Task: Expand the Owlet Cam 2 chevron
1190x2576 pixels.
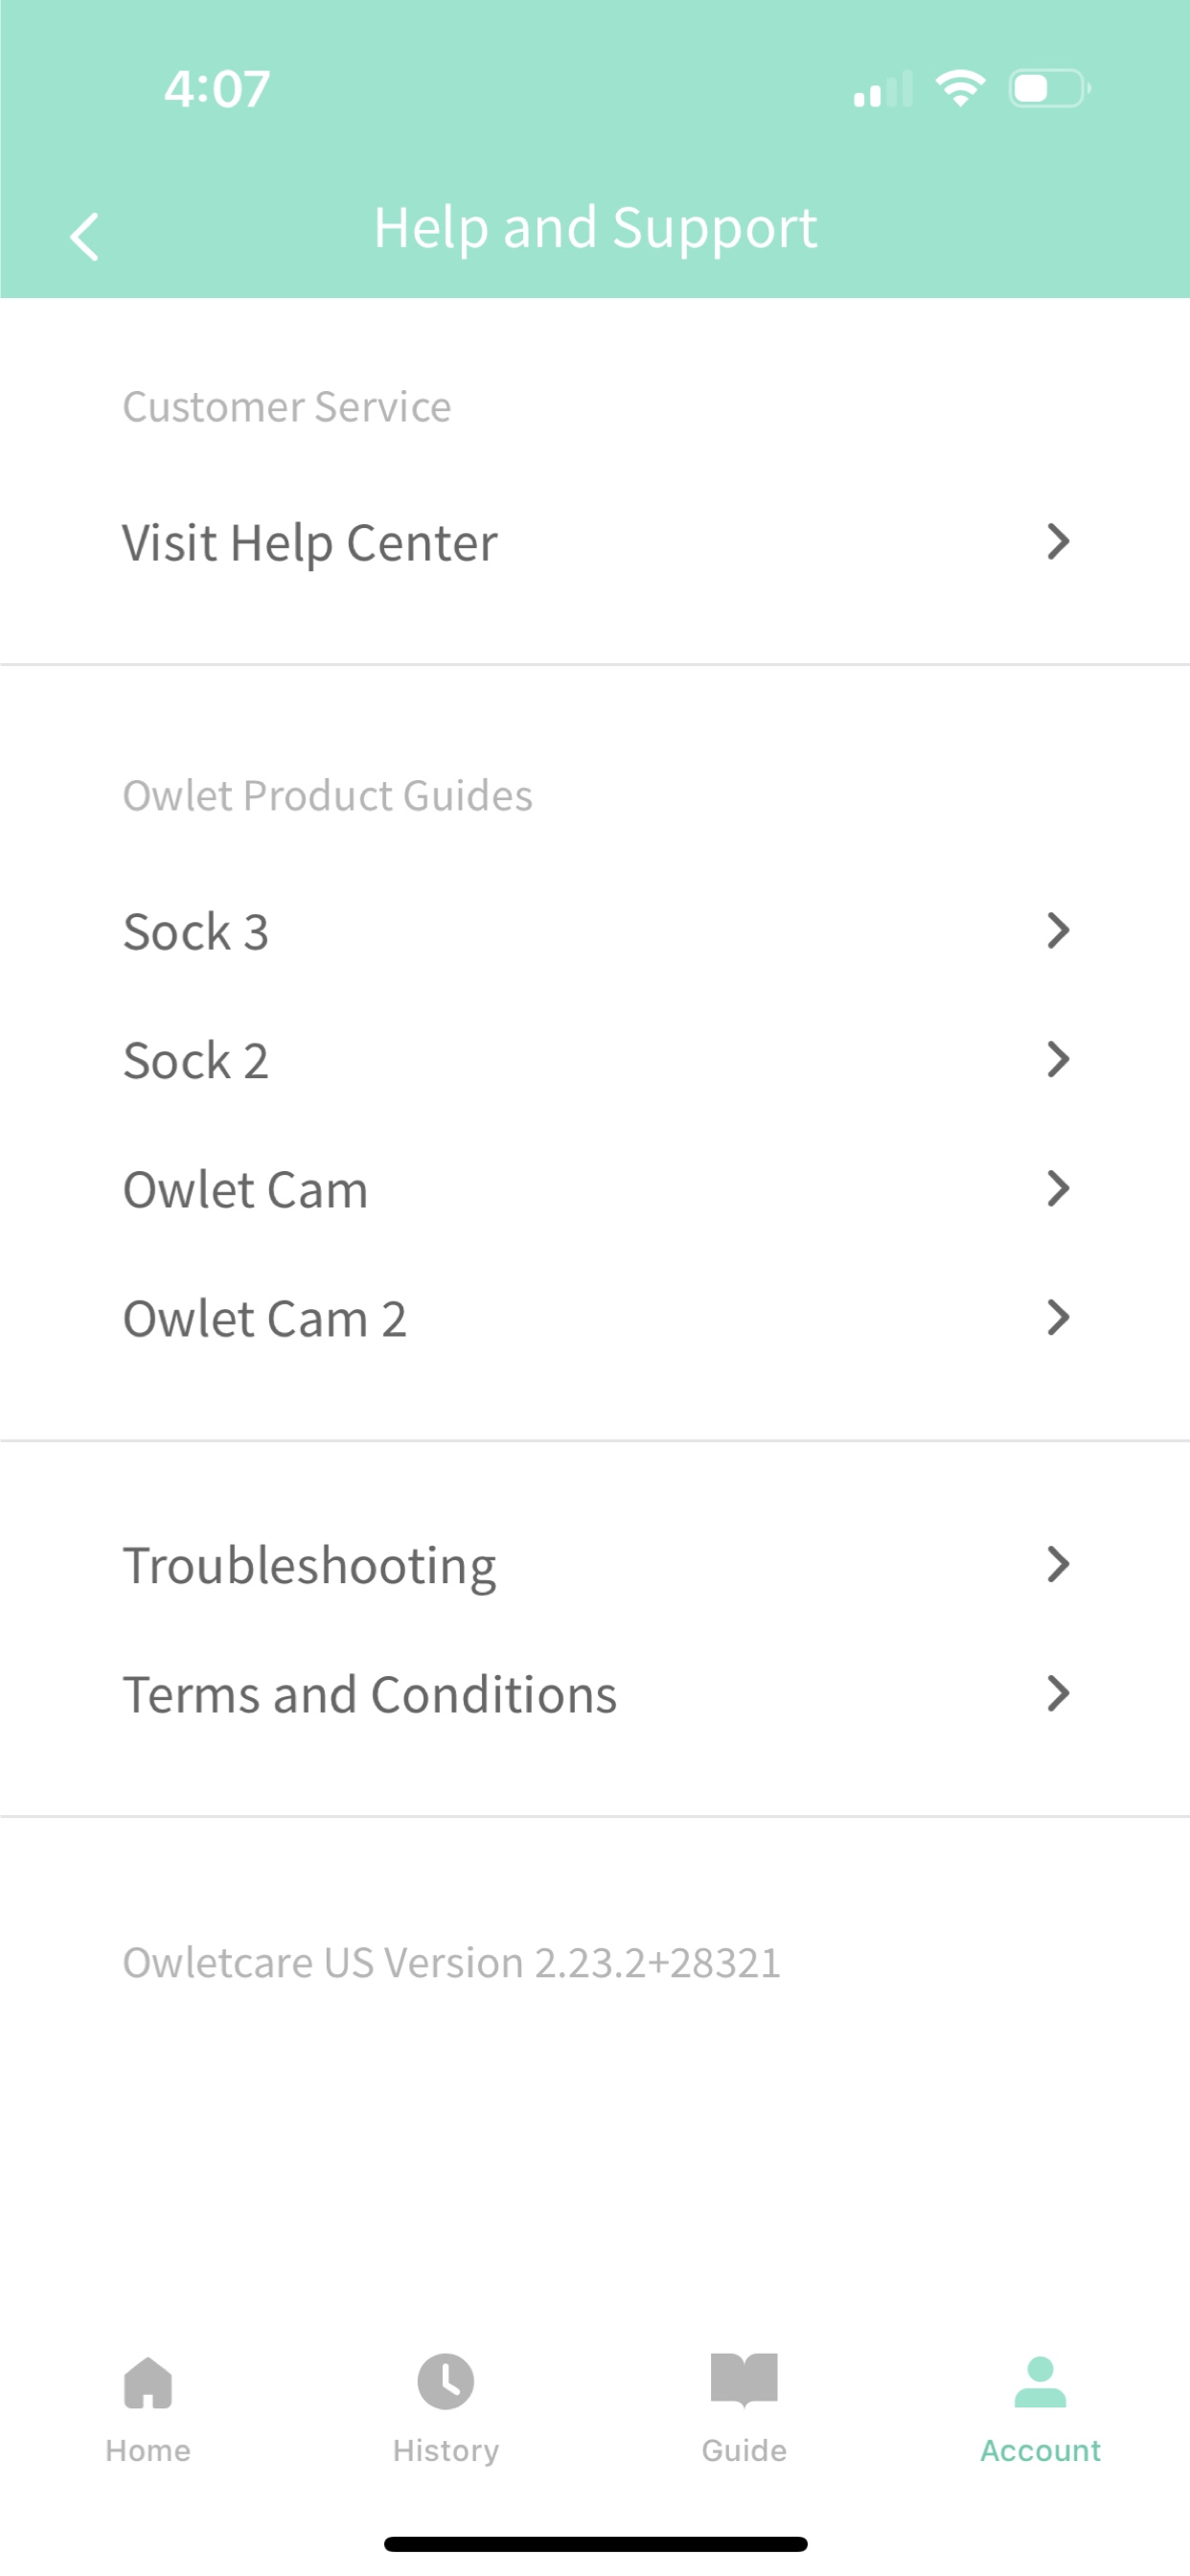Action: tap(1058, 1317)
